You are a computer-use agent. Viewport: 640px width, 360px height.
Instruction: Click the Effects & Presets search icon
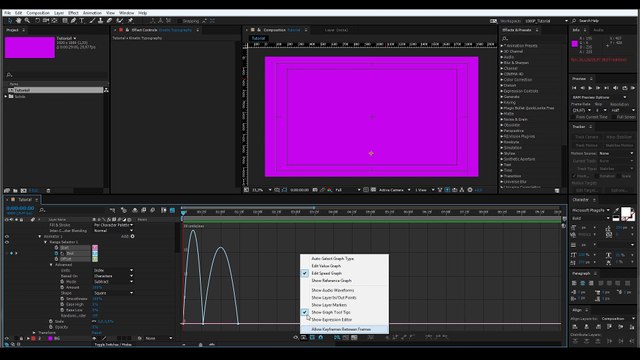[505, 39]
